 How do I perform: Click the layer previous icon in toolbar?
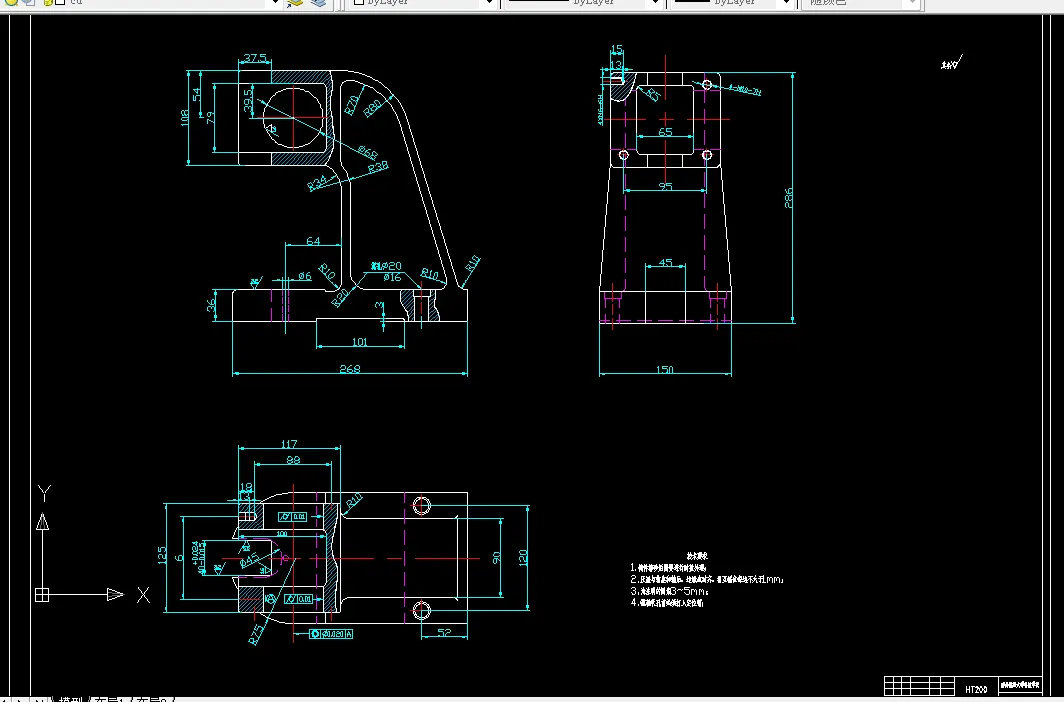click(318, 3)
